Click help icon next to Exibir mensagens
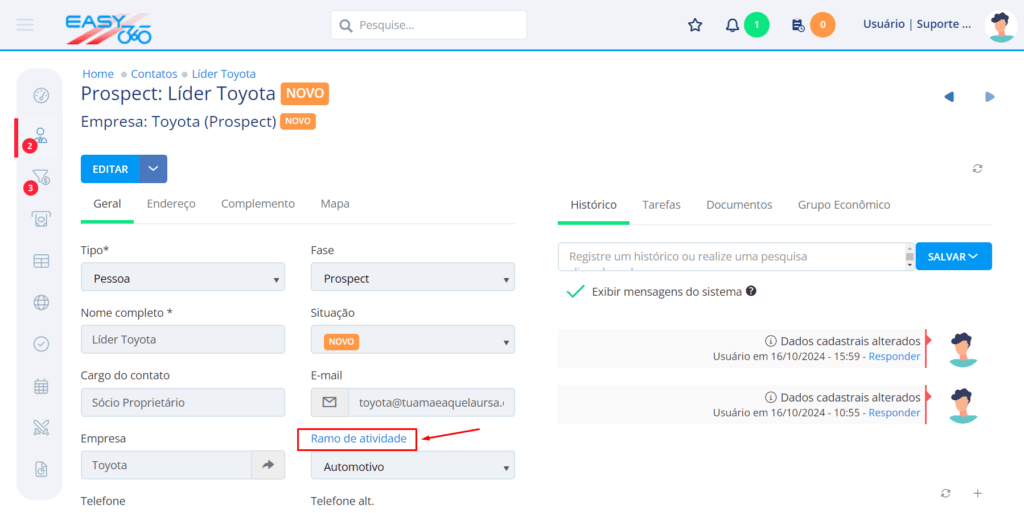The width and height of the screenshot is (1024, 513). [751, 291]
